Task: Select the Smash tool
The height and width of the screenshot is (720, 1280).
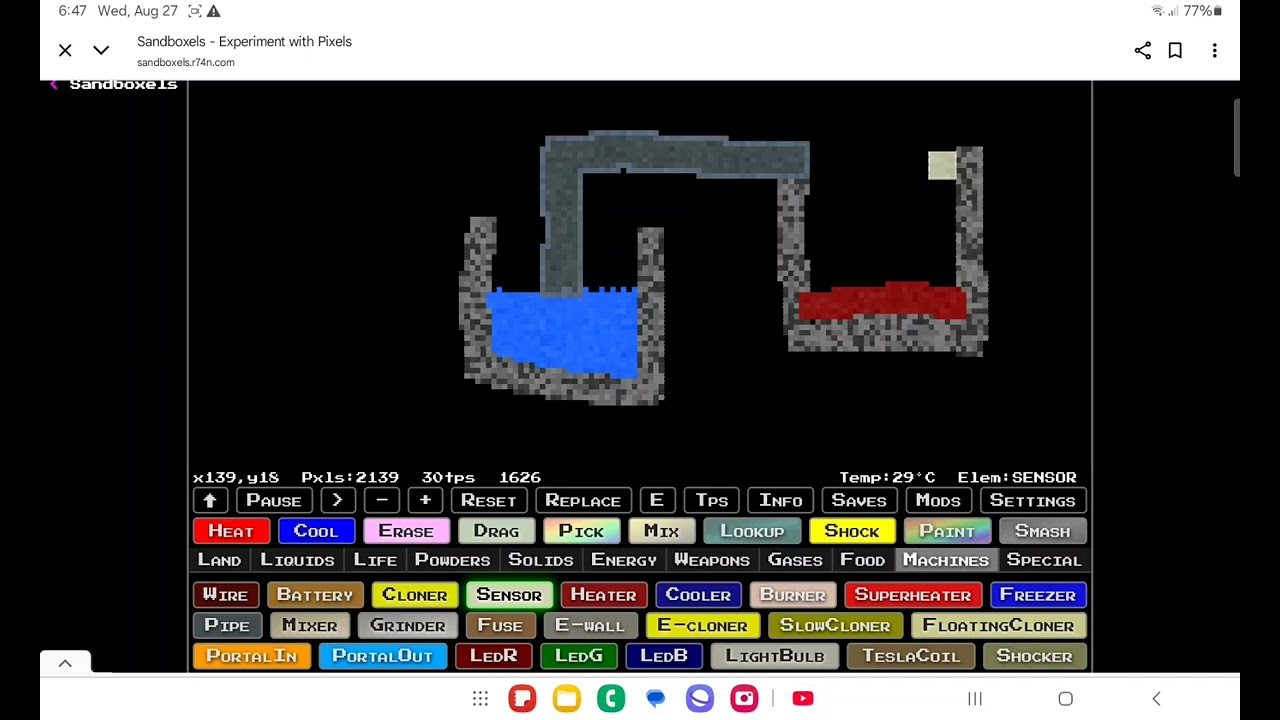Action: click(x=1042, y=532)
